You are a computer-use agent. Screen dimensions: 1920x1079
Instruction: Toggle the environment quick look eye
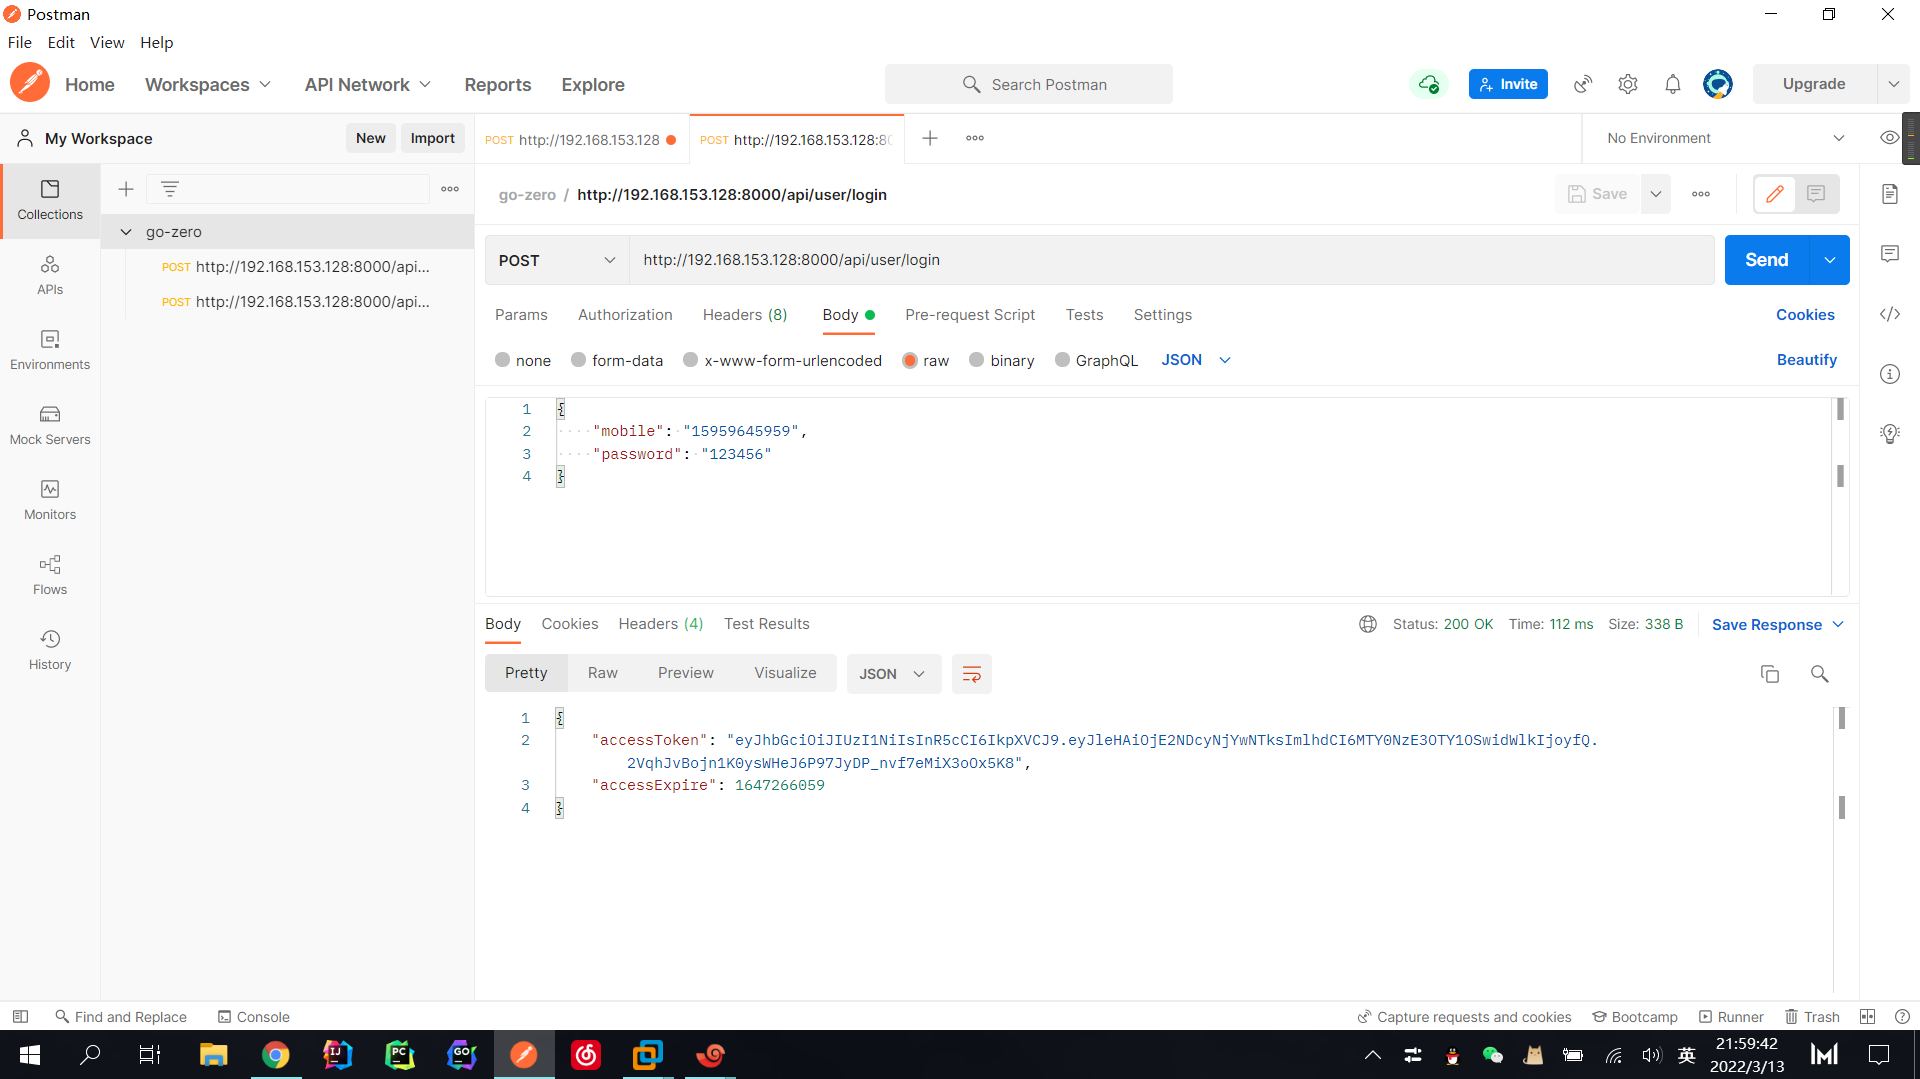pyautogui.click(x=1889, y=138)
